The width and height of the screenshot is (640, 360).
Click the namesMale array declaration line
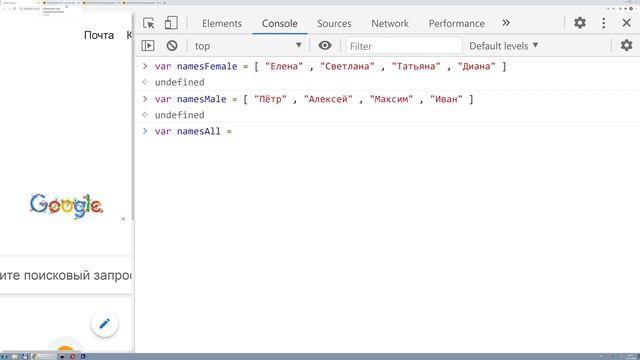point(314,99)
